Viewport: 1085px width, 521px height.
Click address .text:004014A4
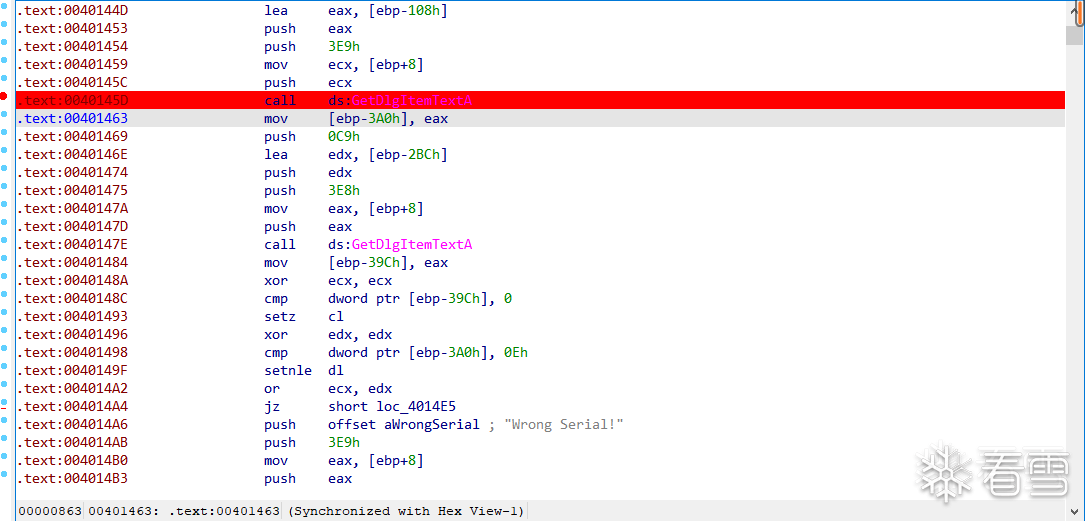pyautogui.click(x=73, y=407)
